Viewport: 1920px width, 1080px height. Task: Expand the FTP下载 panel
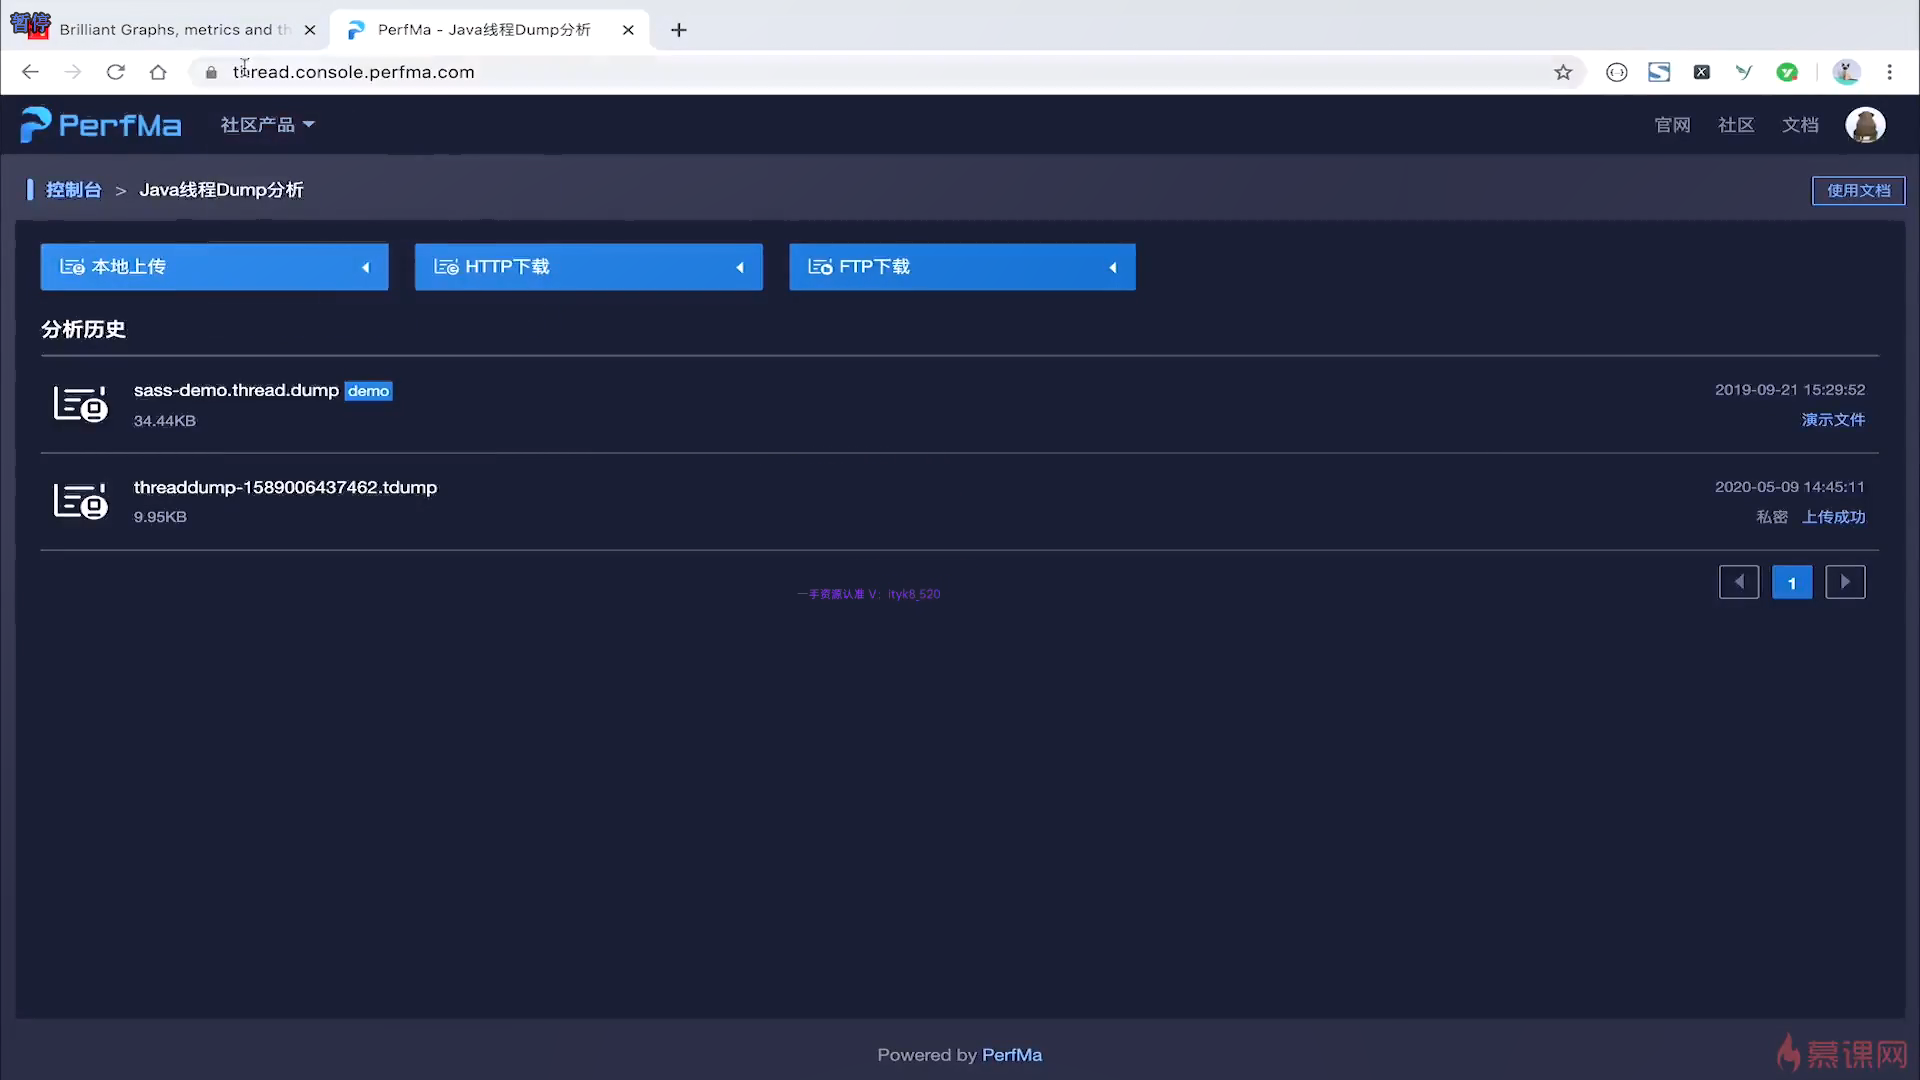[962, 267]
